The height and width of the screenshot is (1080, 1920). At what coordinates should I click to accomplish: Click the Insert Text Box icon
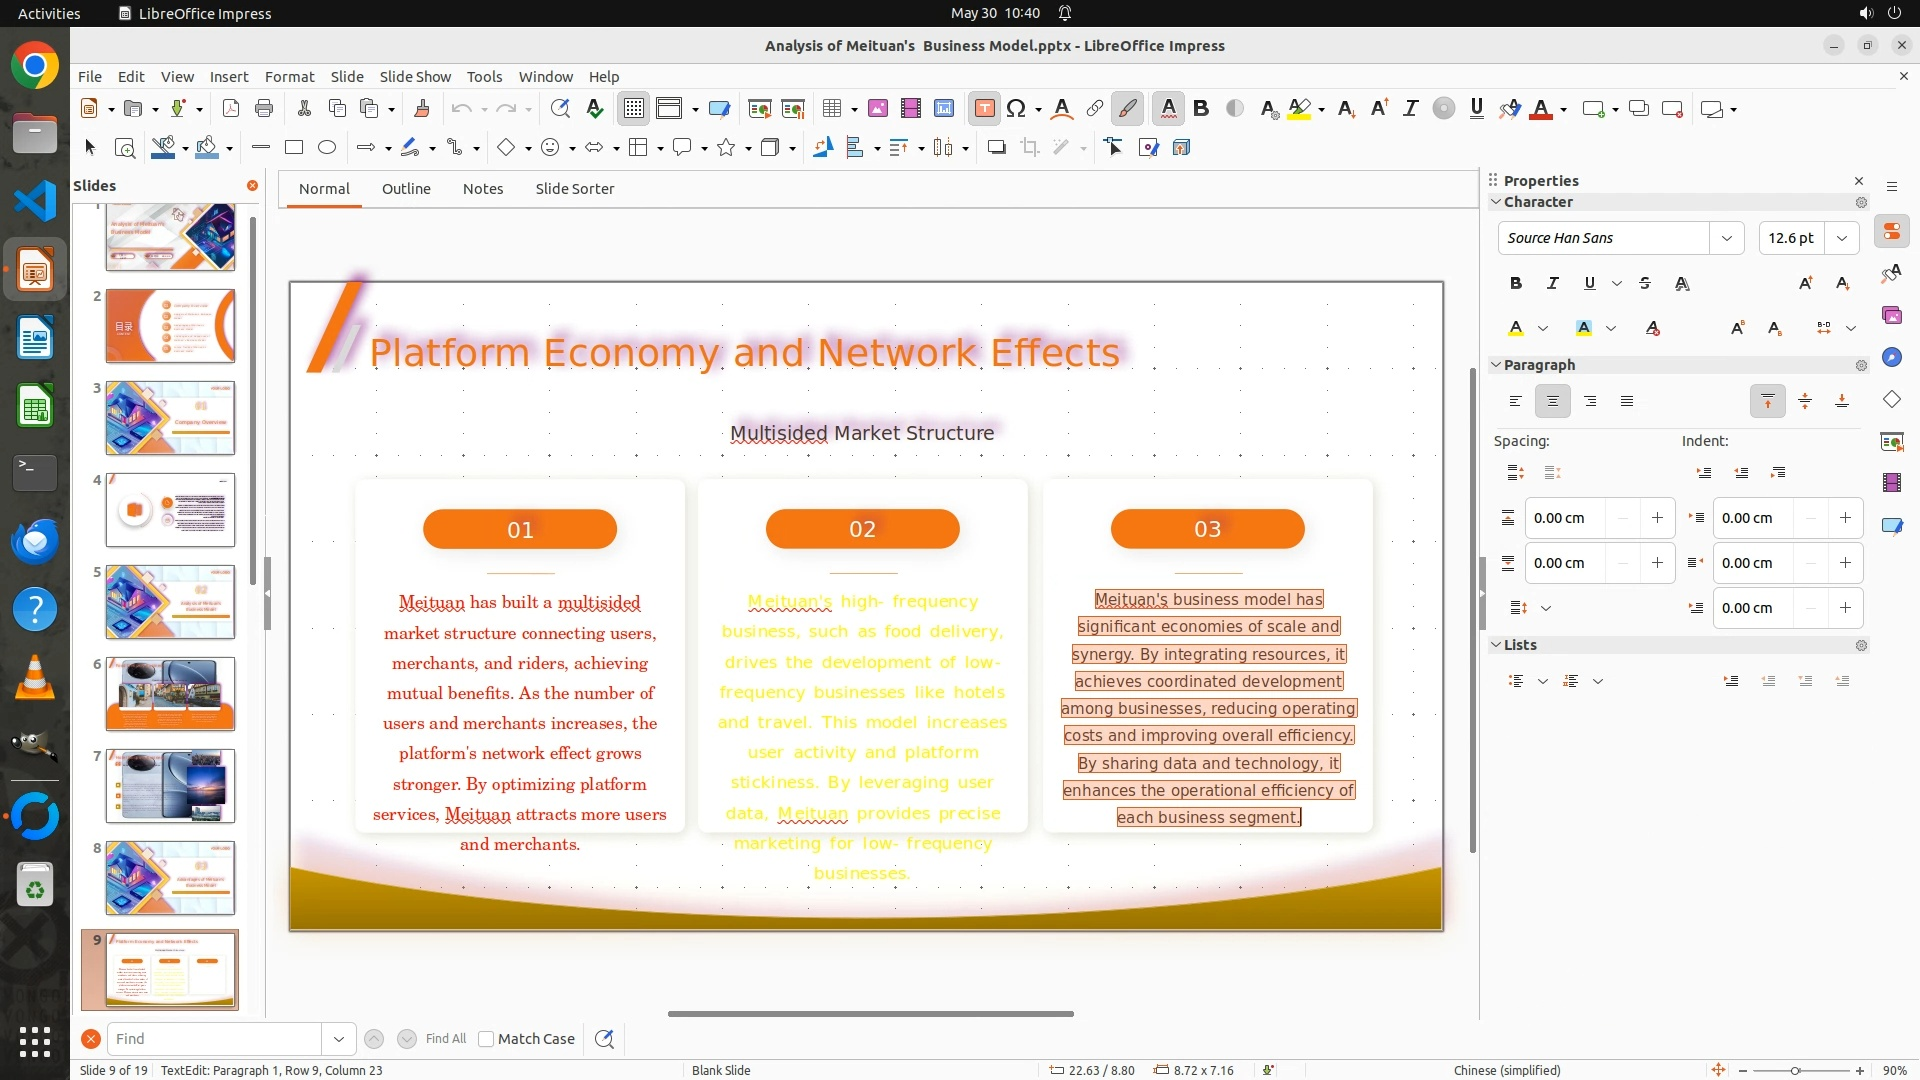[984, 109]
